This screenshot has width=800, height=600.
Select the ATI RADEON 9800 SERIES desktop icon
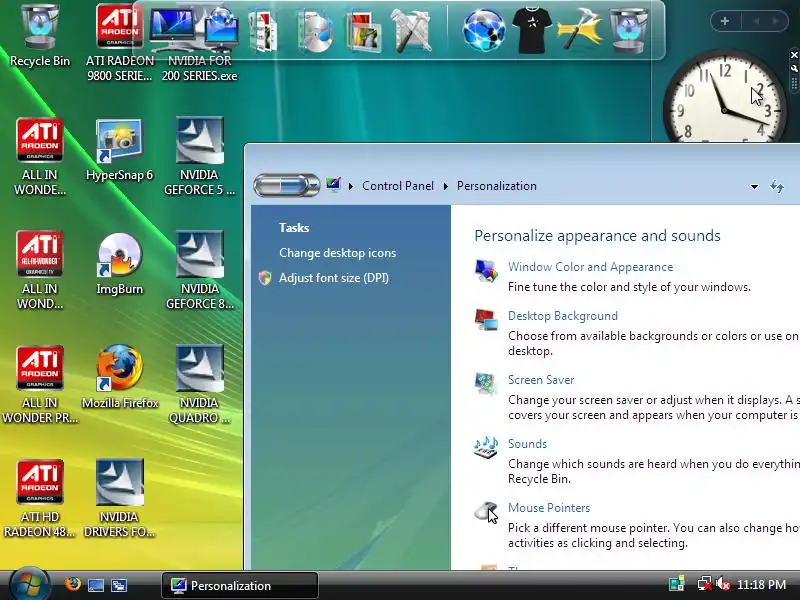click(119, 41)
